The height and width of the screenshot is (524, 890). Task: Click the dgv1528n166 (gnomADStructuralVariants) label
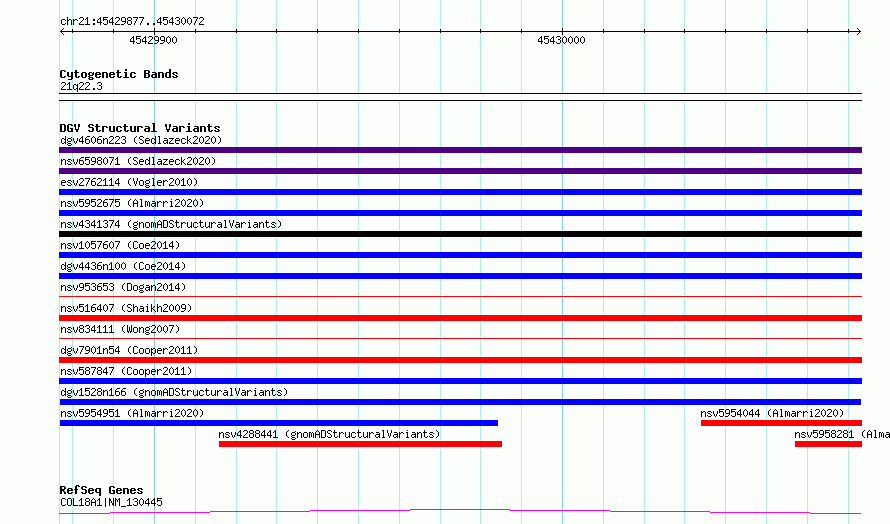coord(174,392)
